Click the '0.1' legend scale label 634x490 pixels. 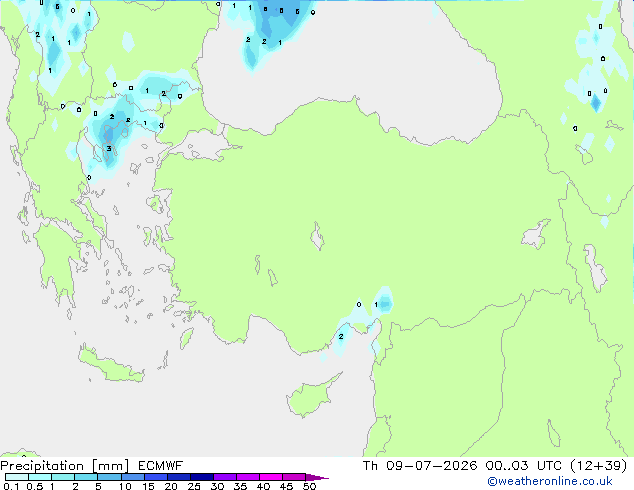click(x=11, y=486)
